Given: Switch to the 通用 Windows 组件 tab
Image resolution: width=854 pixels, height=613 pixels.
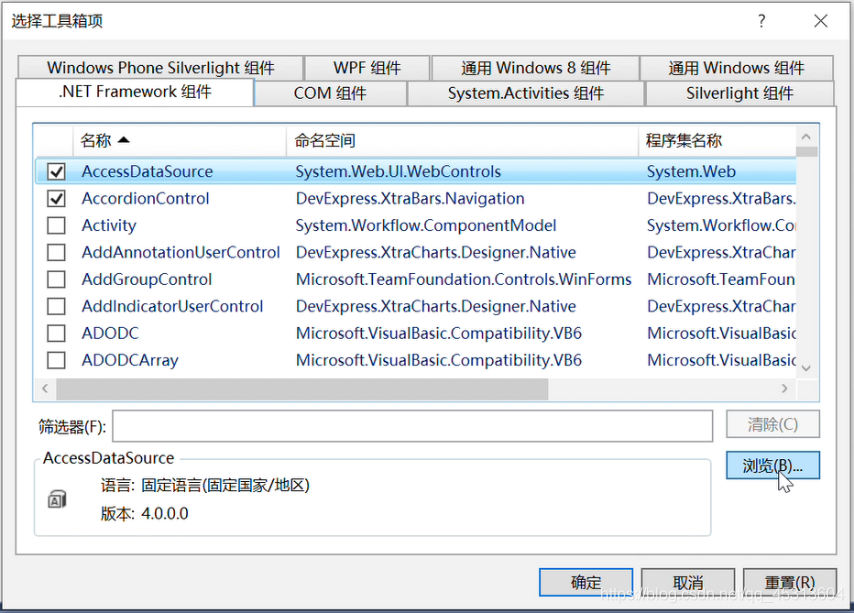Looking at the screenshot, I should tap(737, 68).
